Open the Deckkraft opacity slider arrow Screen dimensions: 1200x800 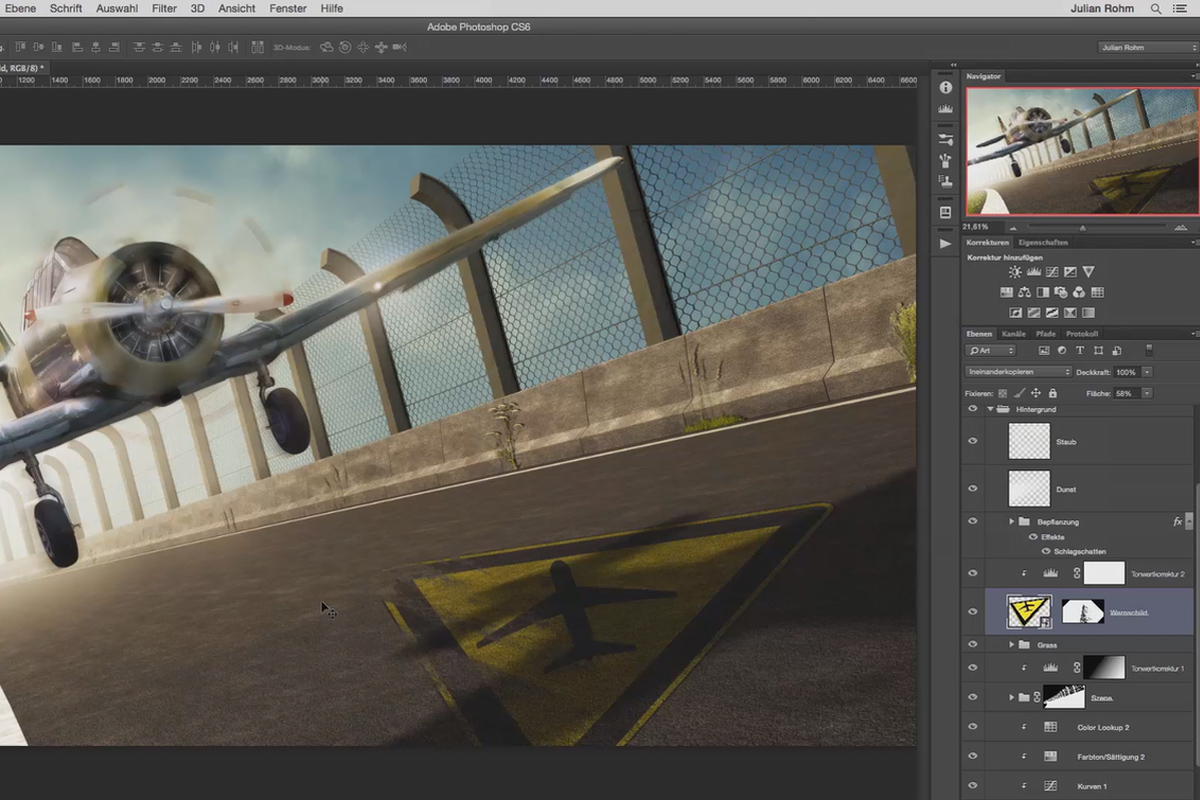tap(1147, 372)
